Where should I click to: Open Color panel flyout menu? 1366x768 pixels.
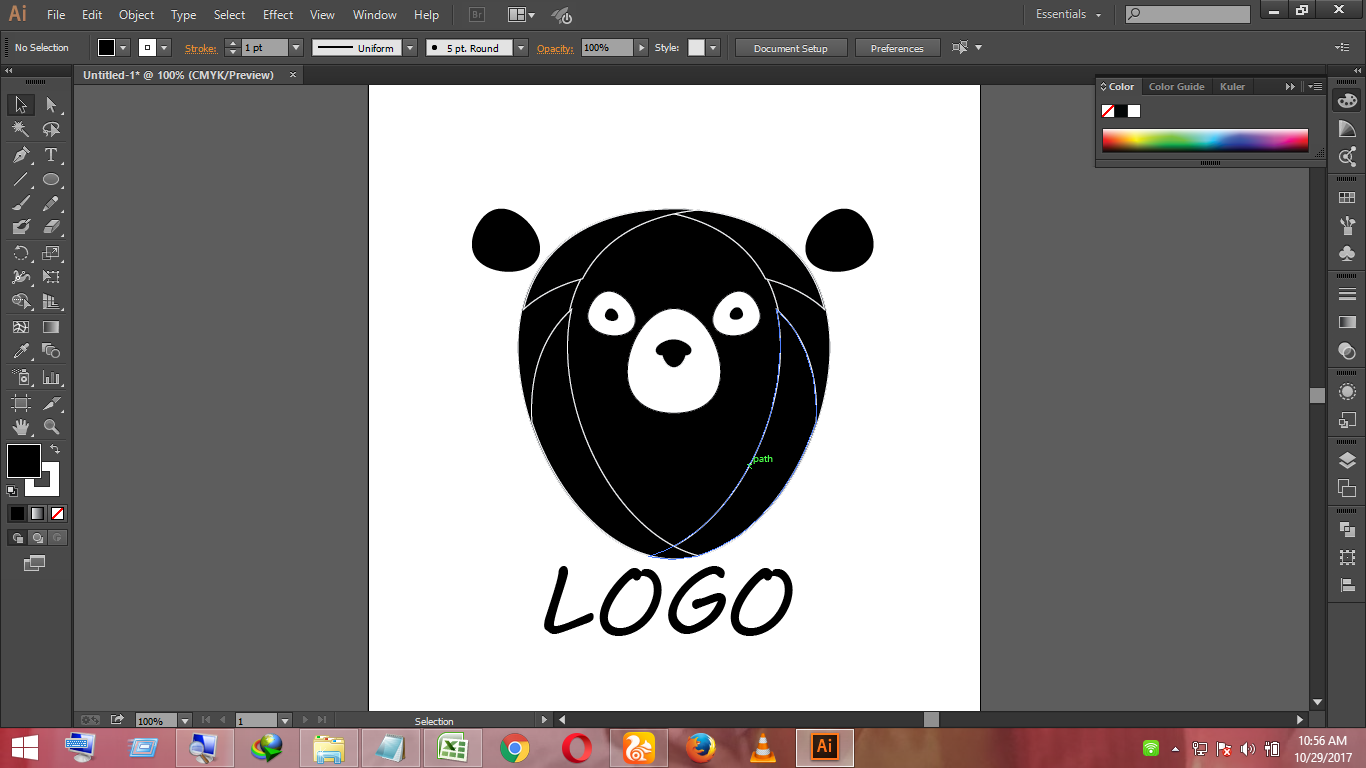[x=1314, y=87]
